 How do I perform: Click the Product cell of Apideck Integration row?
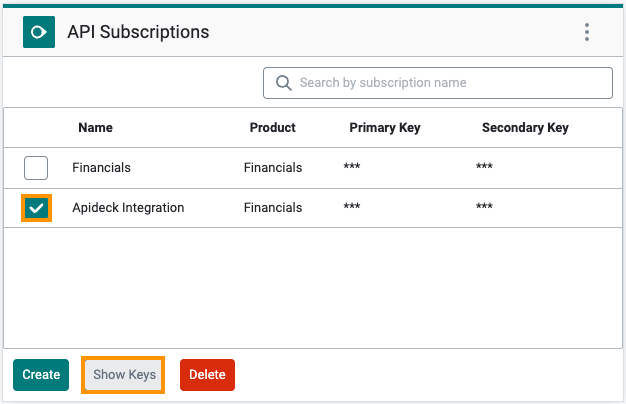coord(273,208)
